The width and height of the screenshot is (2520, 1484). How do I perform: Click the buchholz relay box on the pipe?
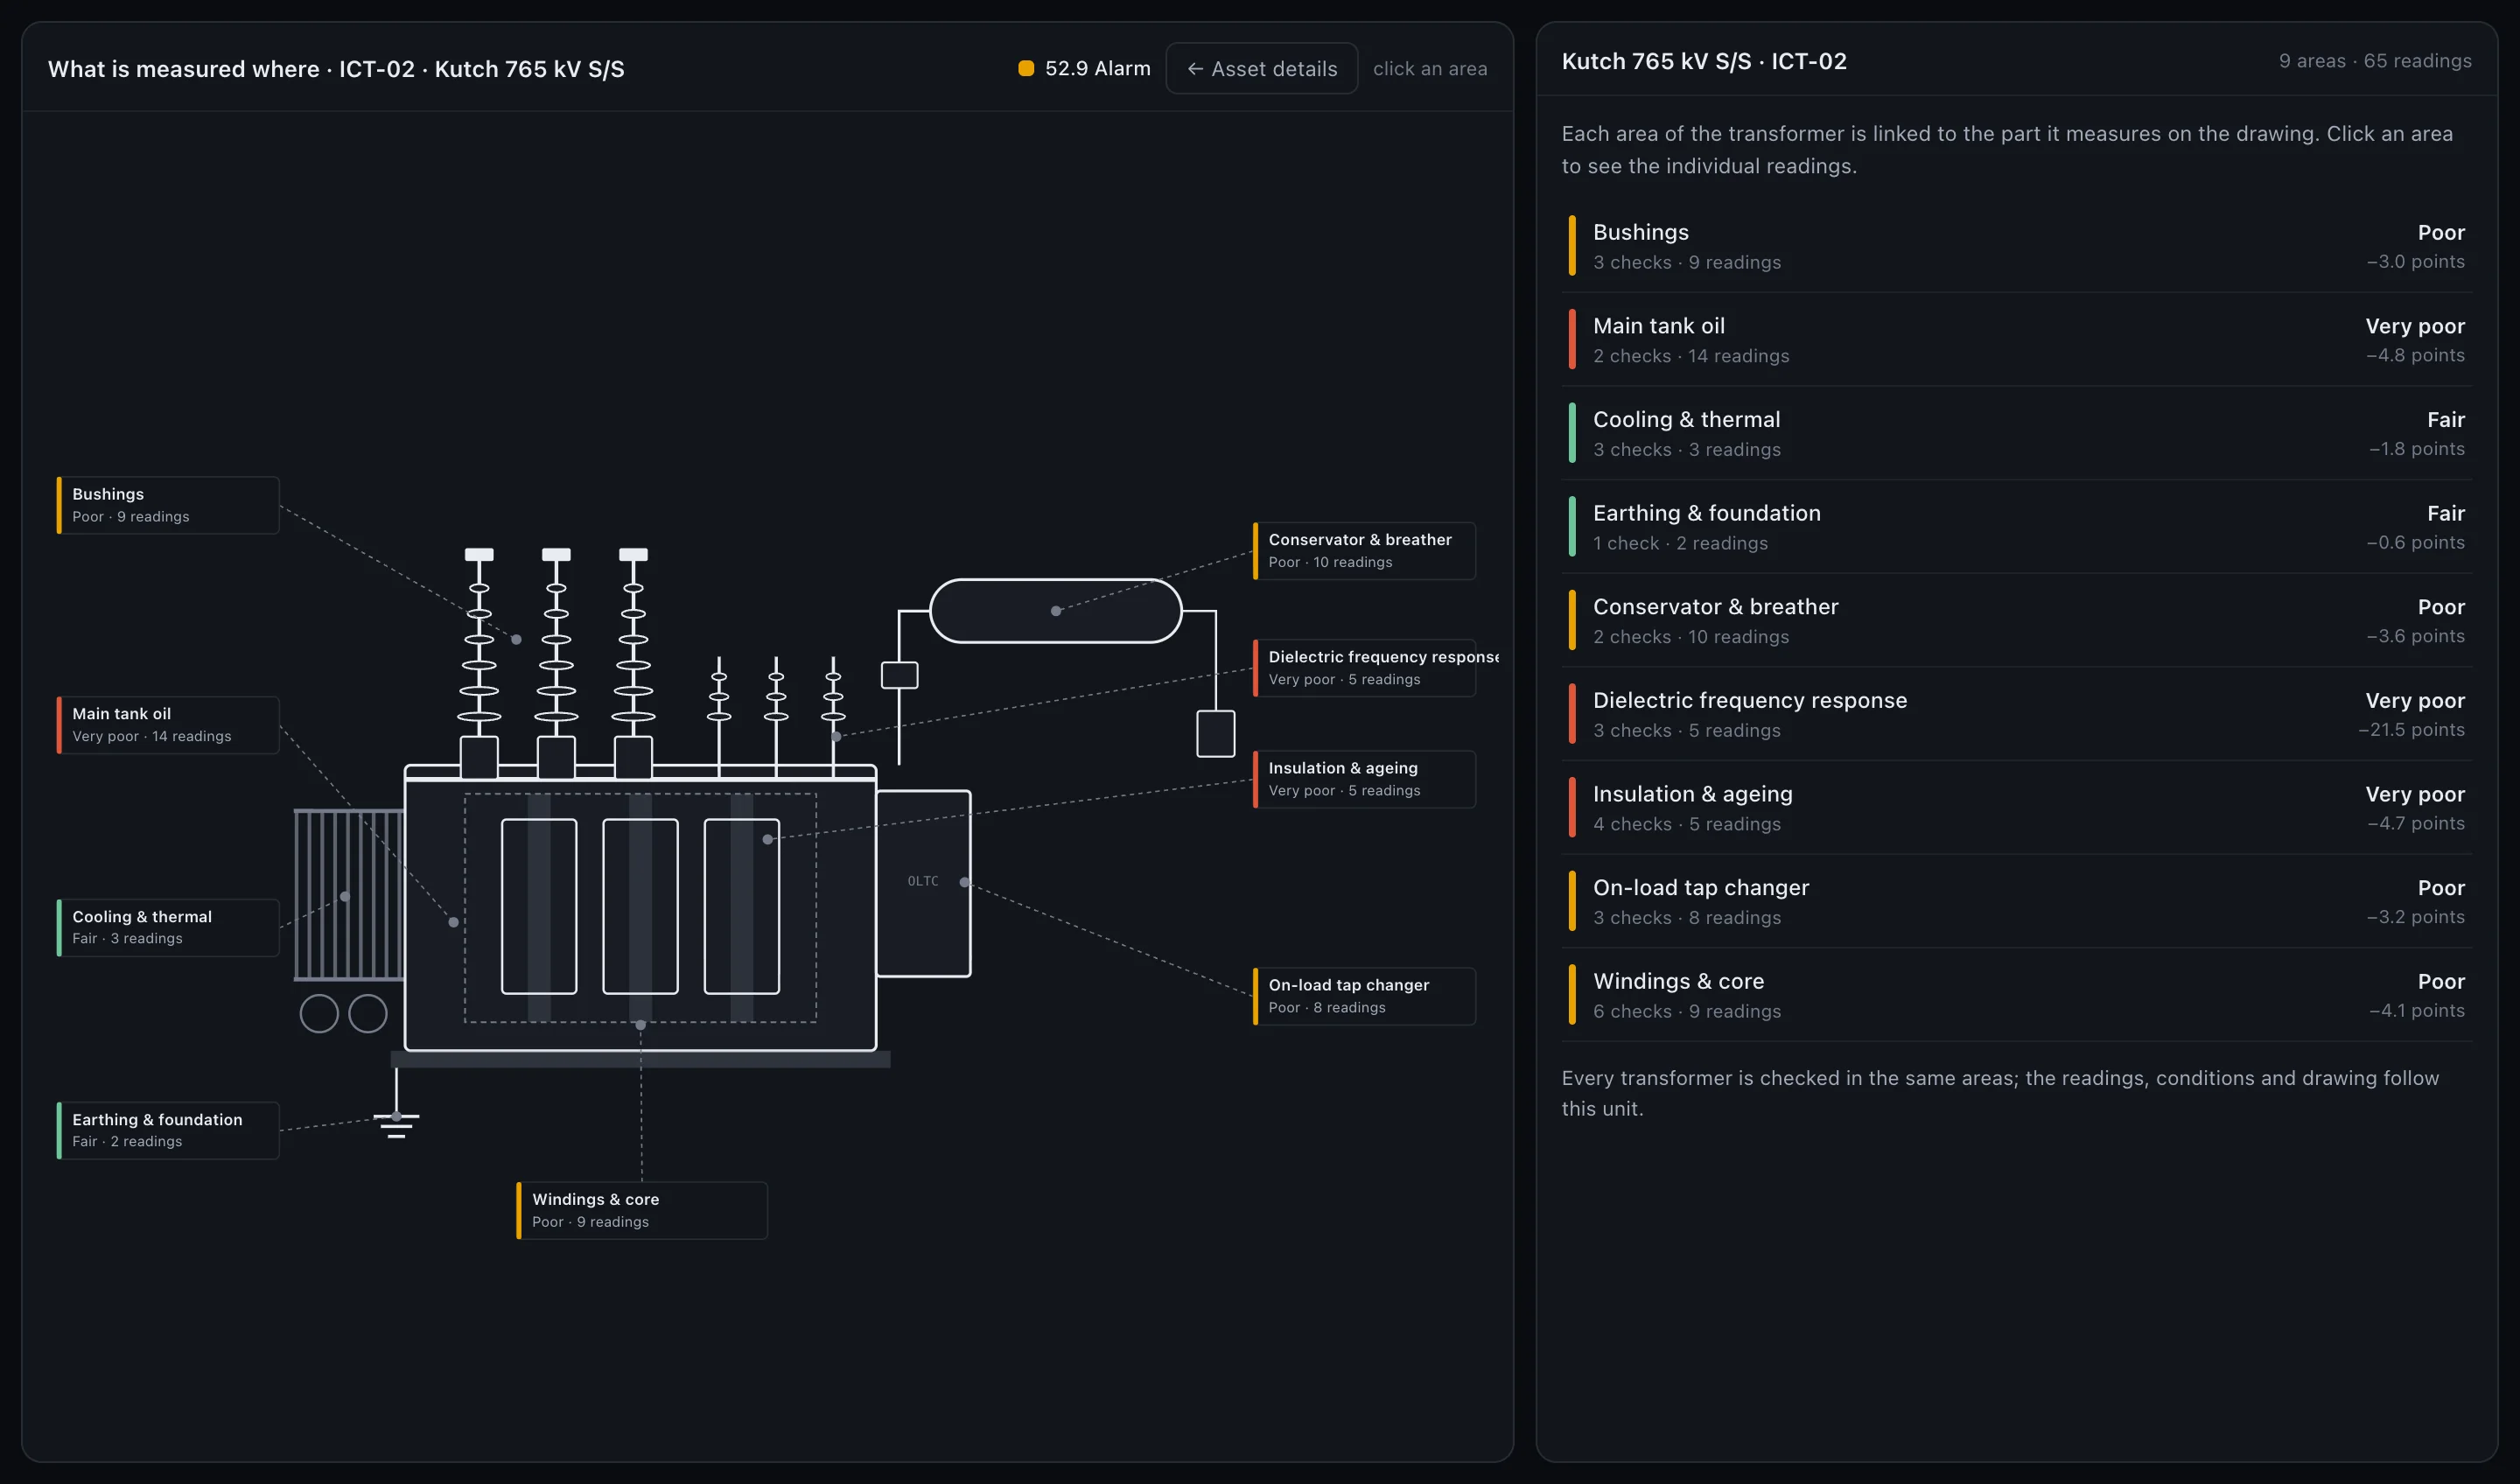pos(899,676)
